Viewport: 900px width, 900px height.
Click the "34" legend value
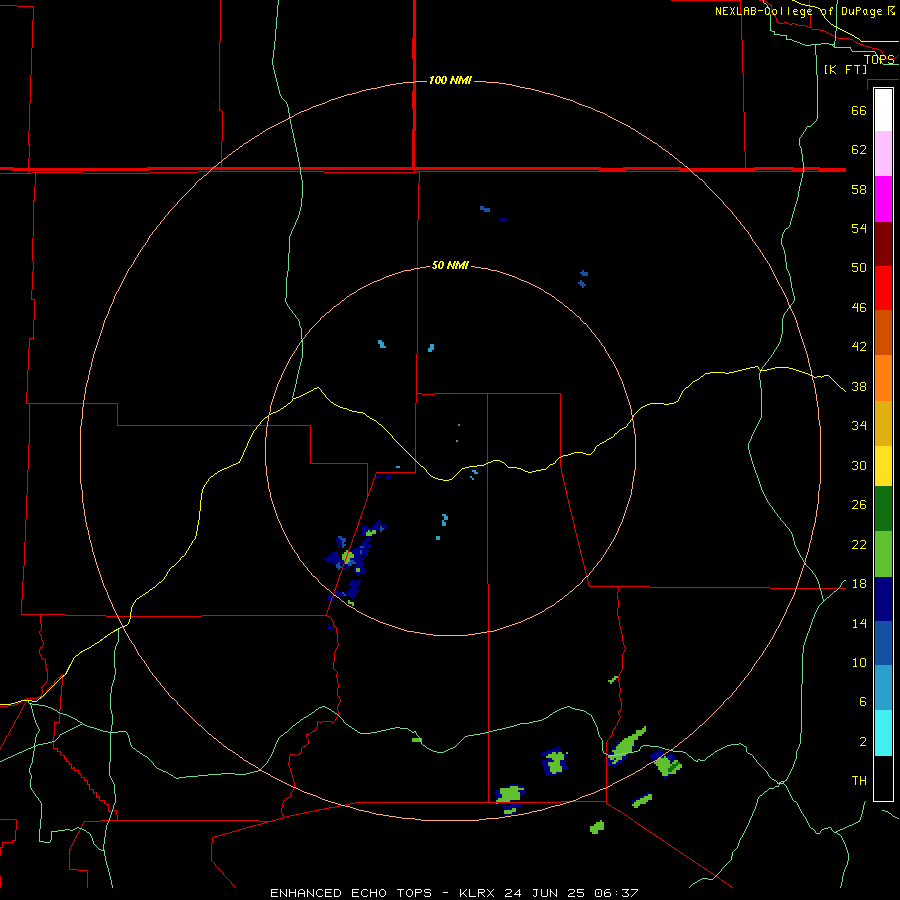tap(859, 425)
